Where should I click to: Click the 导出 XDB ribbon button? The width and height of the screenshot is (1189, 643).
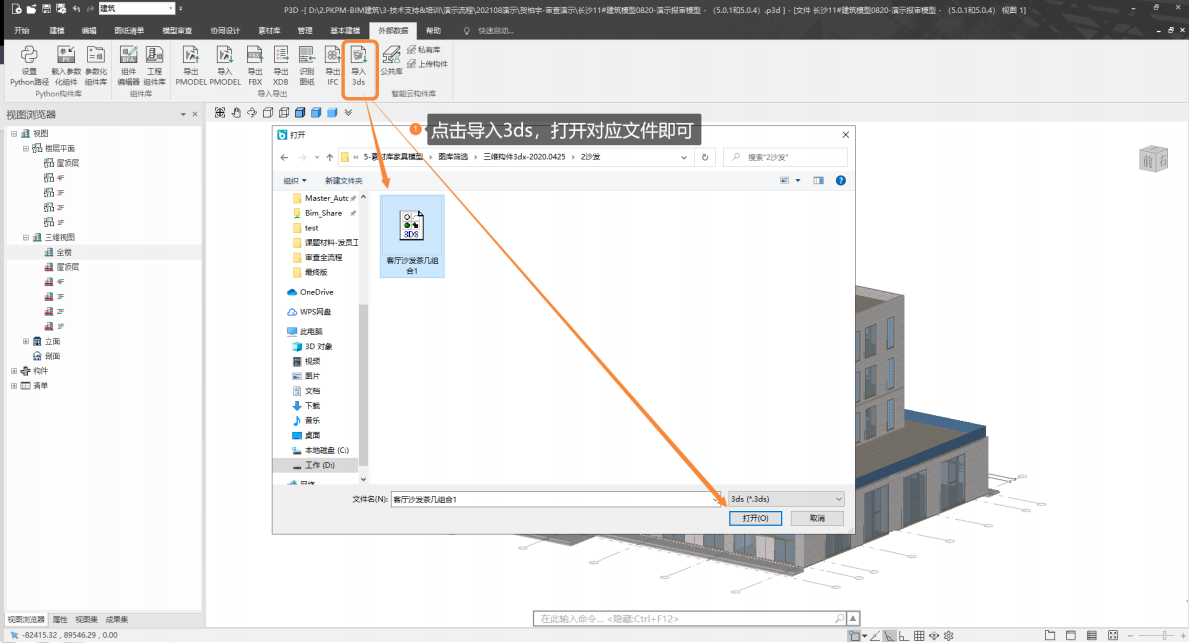281,65
